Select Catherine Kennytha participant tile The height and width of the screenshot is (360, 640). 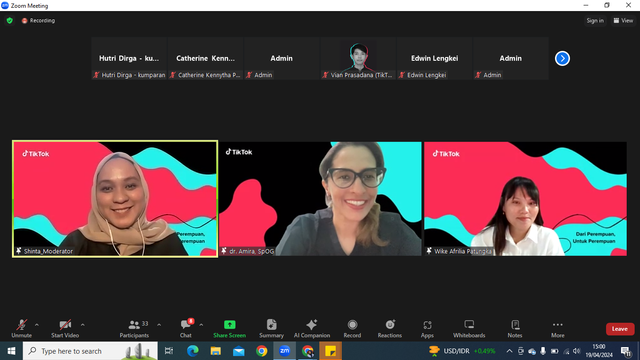(x=206, y=58)
